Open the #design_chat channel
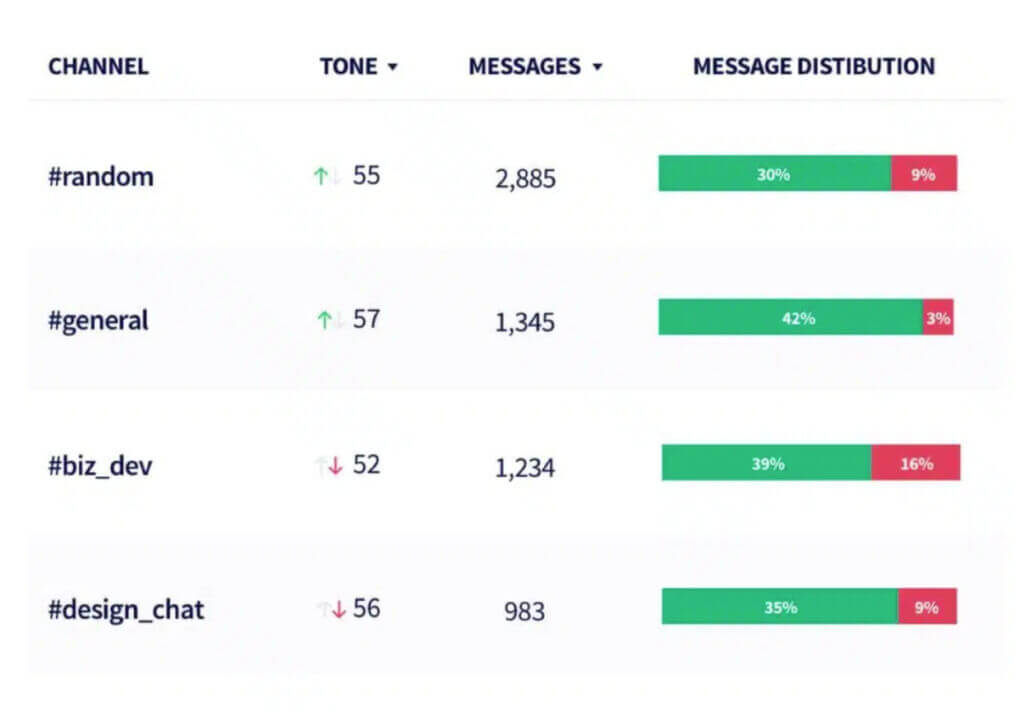 click(126, 609)
